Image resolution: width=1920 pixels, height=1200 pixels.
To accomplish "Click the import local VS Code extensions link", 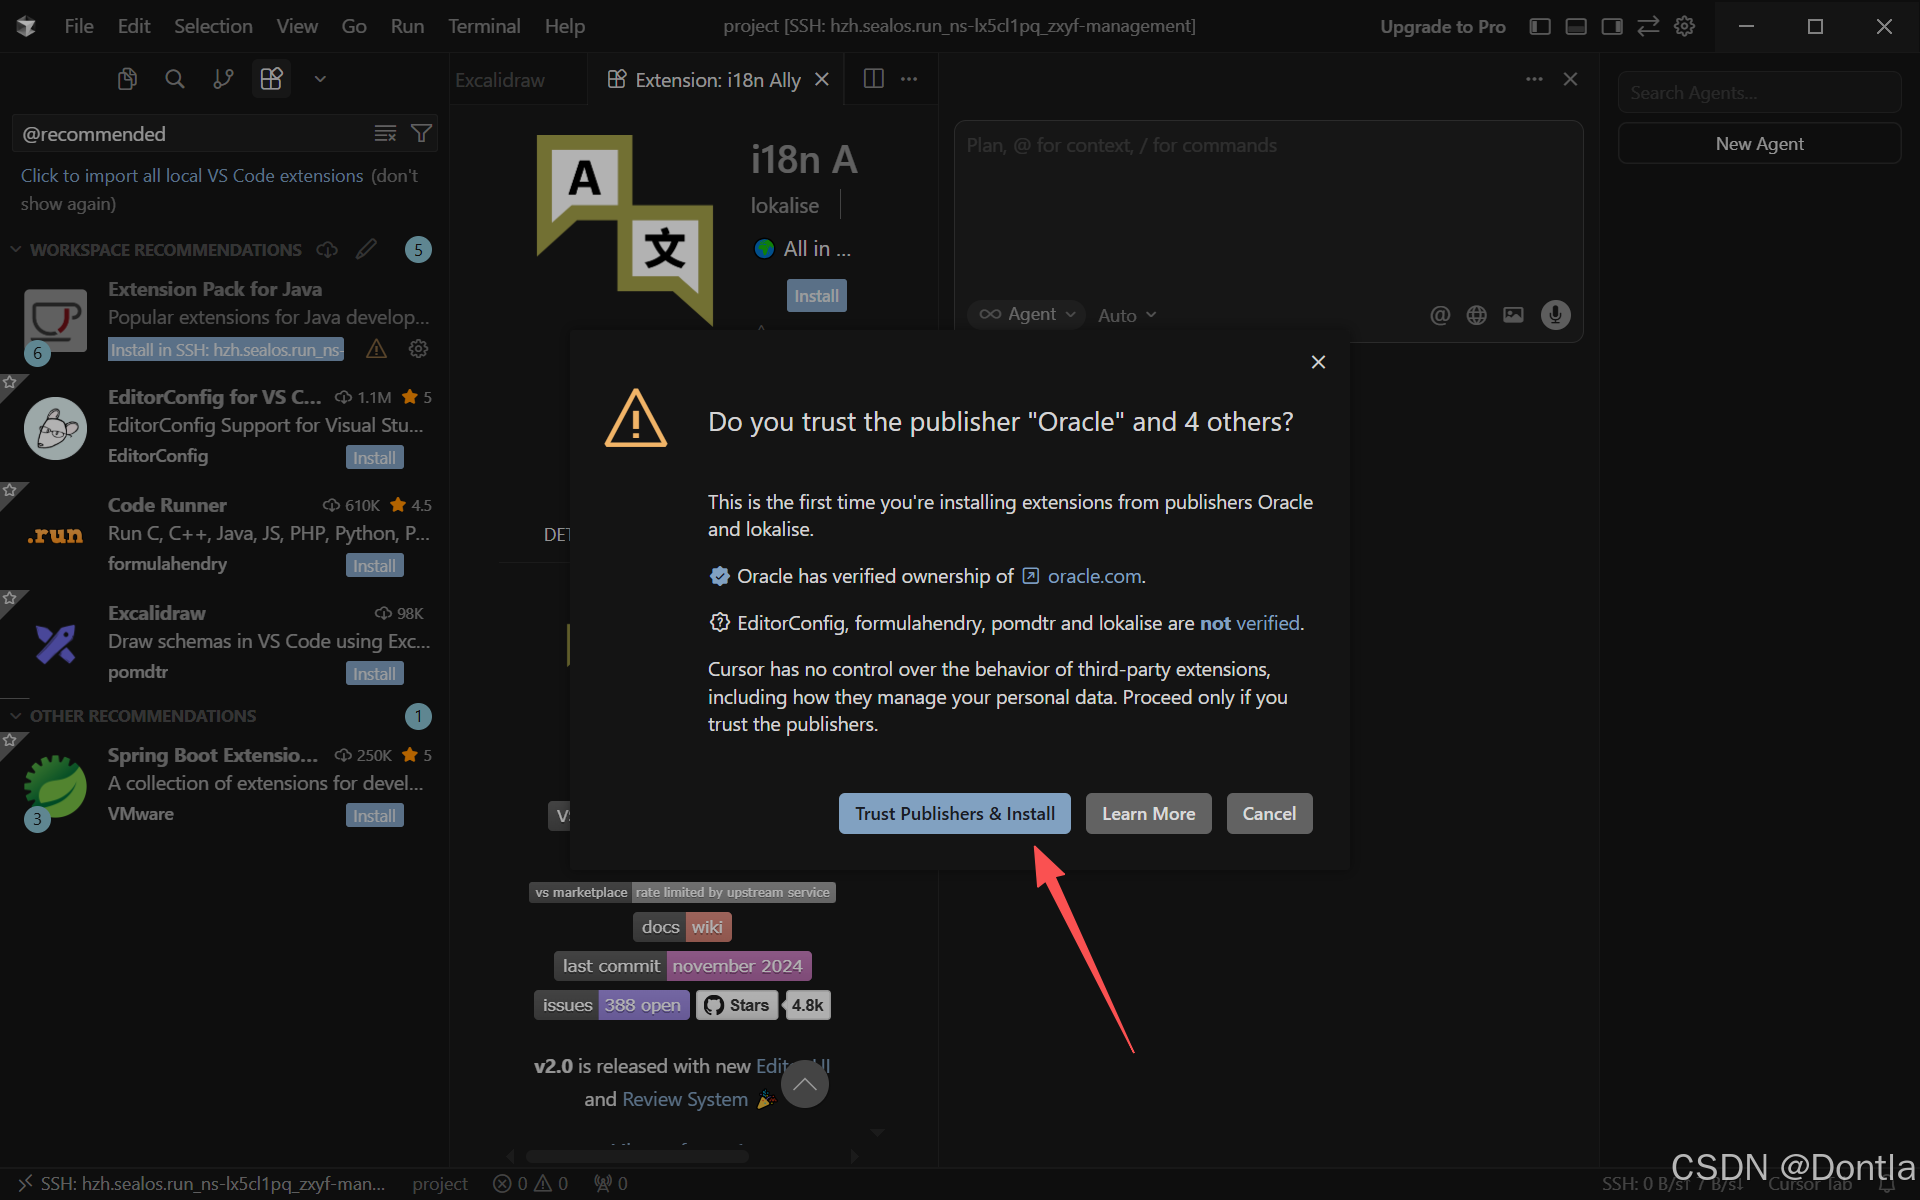I will 192,176.
